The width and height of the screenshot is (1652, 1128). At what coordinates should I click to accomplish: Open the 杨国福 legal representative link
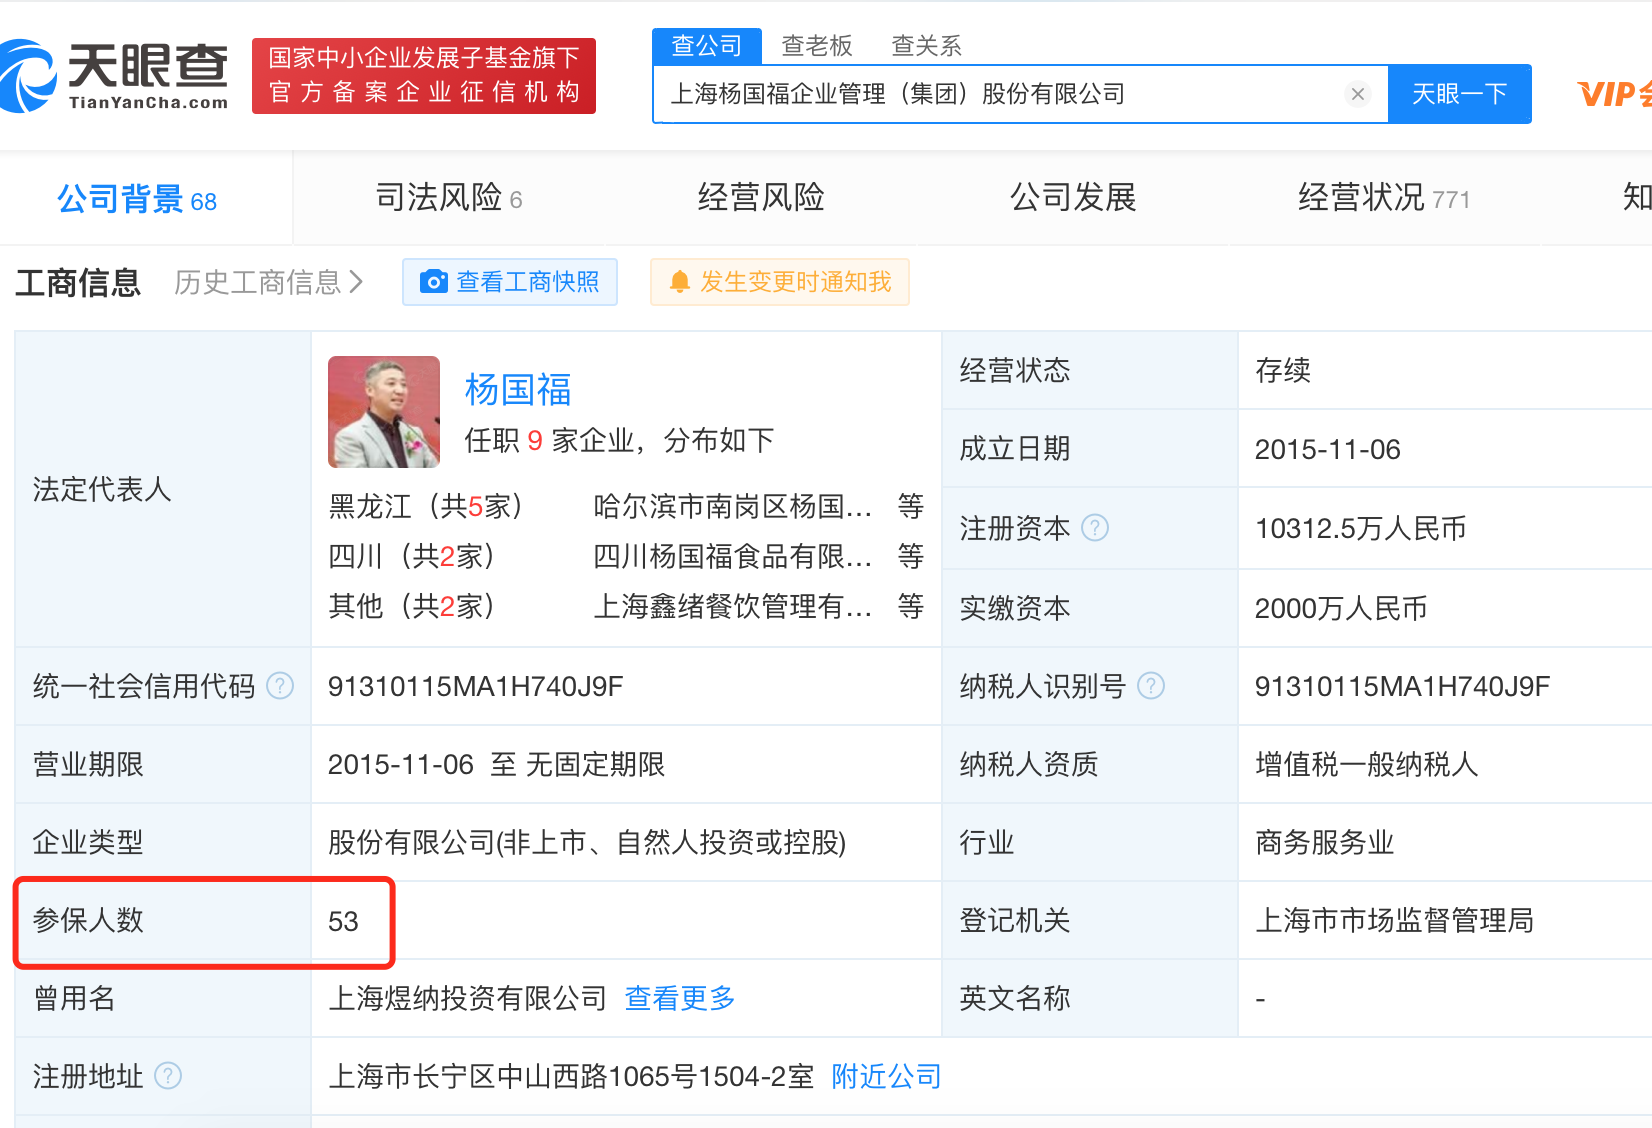(518, 390)
